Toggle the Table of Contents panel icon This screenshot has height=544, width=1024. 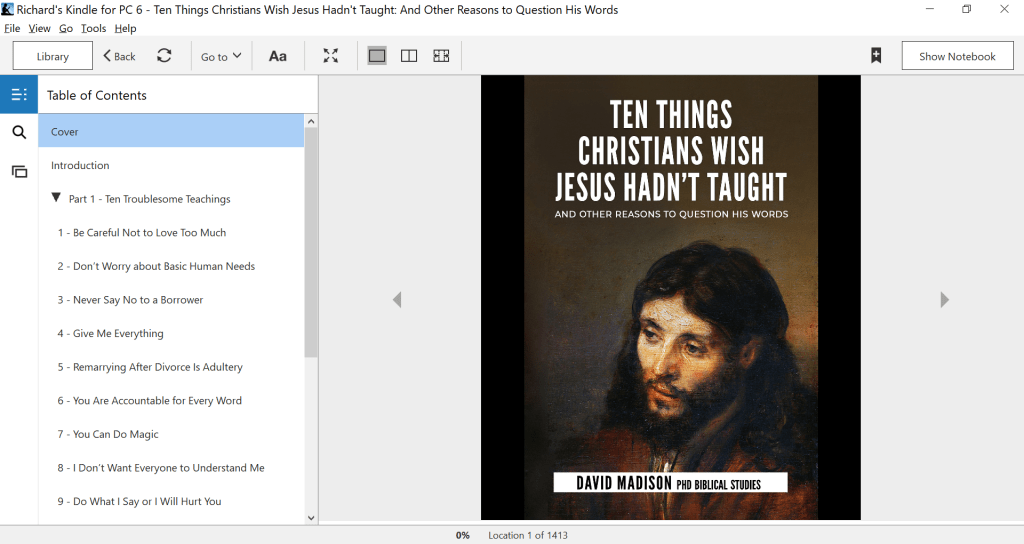tap(19, 95)
